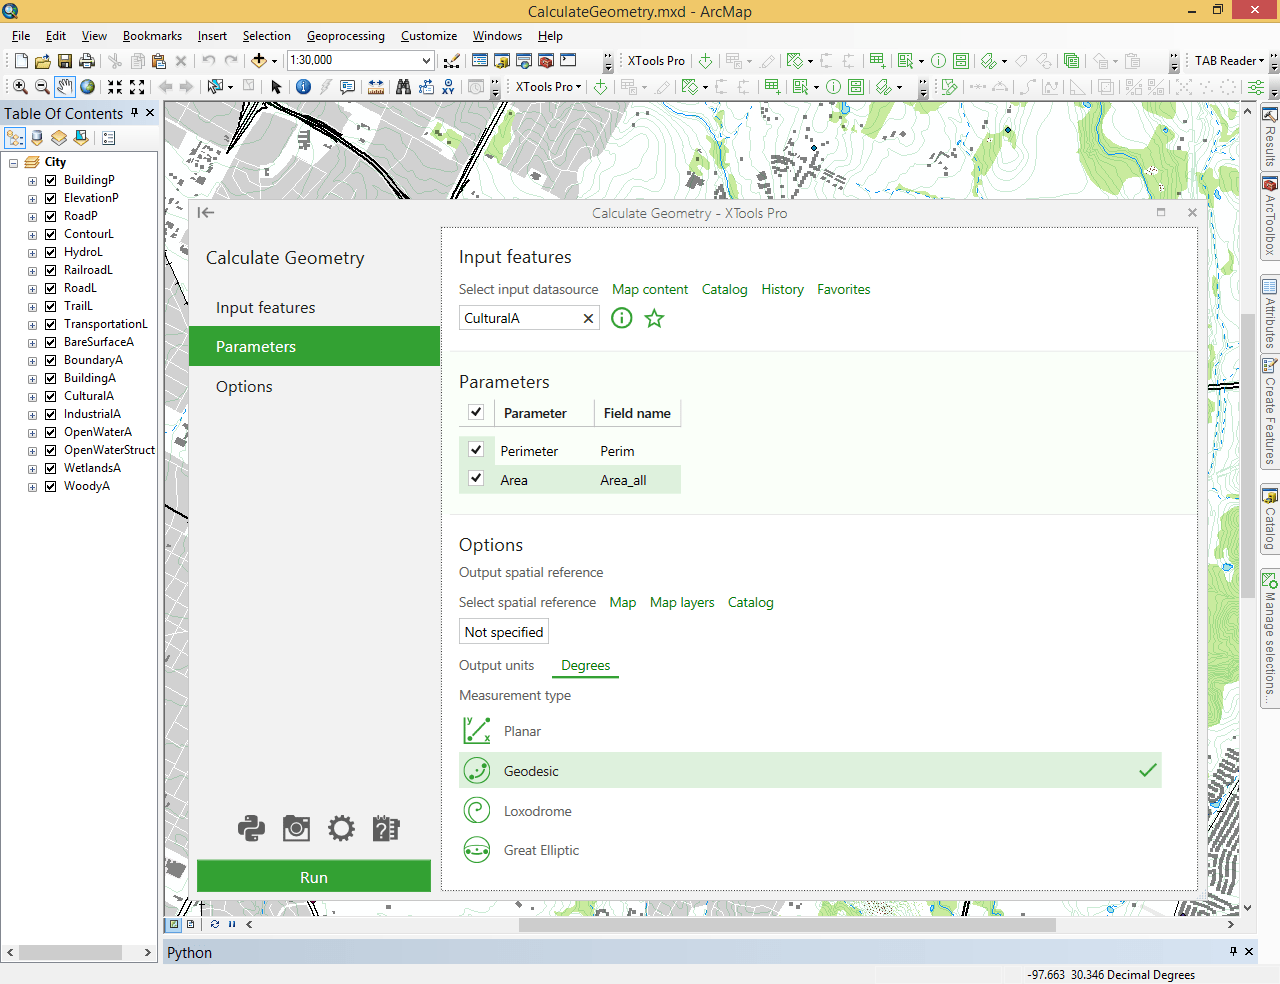Open the Editor toolbar icon
1280x984 pixels.
[452, 61]
